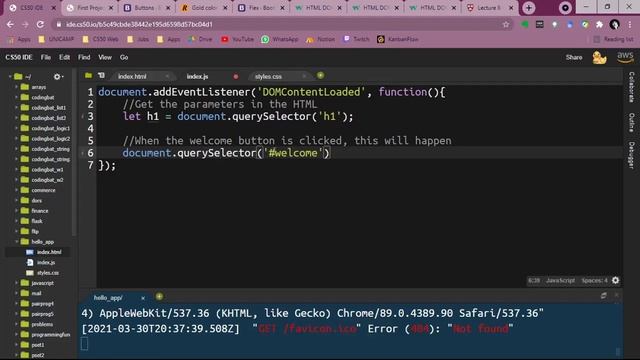The width and height of the screenshot is (640, 360).
Task: Expand the commerce folder
Action: tap(17, 190)
